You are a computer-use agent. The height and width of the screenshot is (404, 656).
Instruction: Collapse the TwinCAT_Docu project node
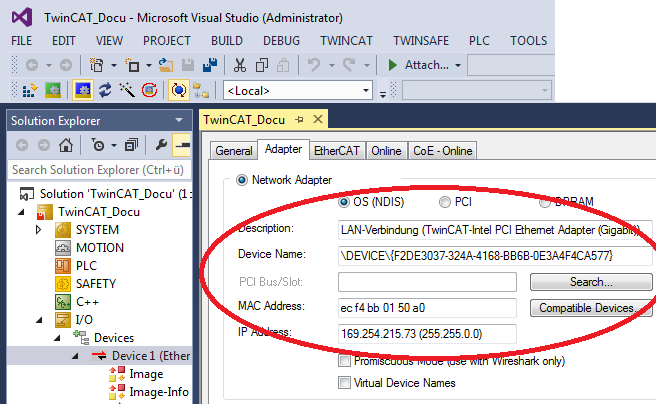click(21, 212)
